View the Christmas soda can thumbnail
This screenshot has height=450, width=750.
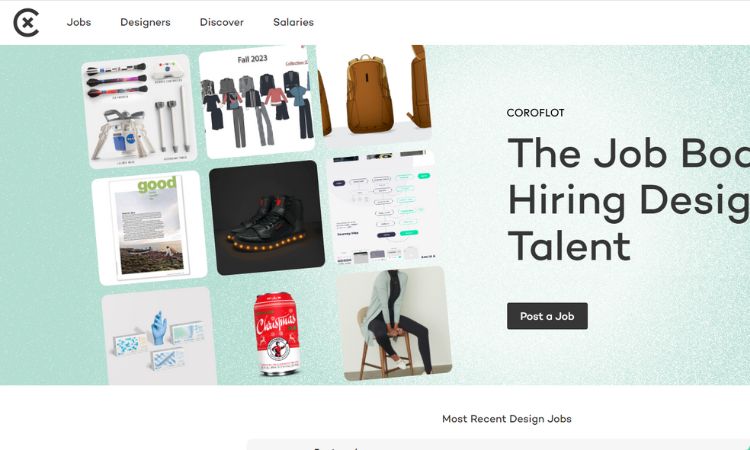pyautogui.click(x=278, y=333)
